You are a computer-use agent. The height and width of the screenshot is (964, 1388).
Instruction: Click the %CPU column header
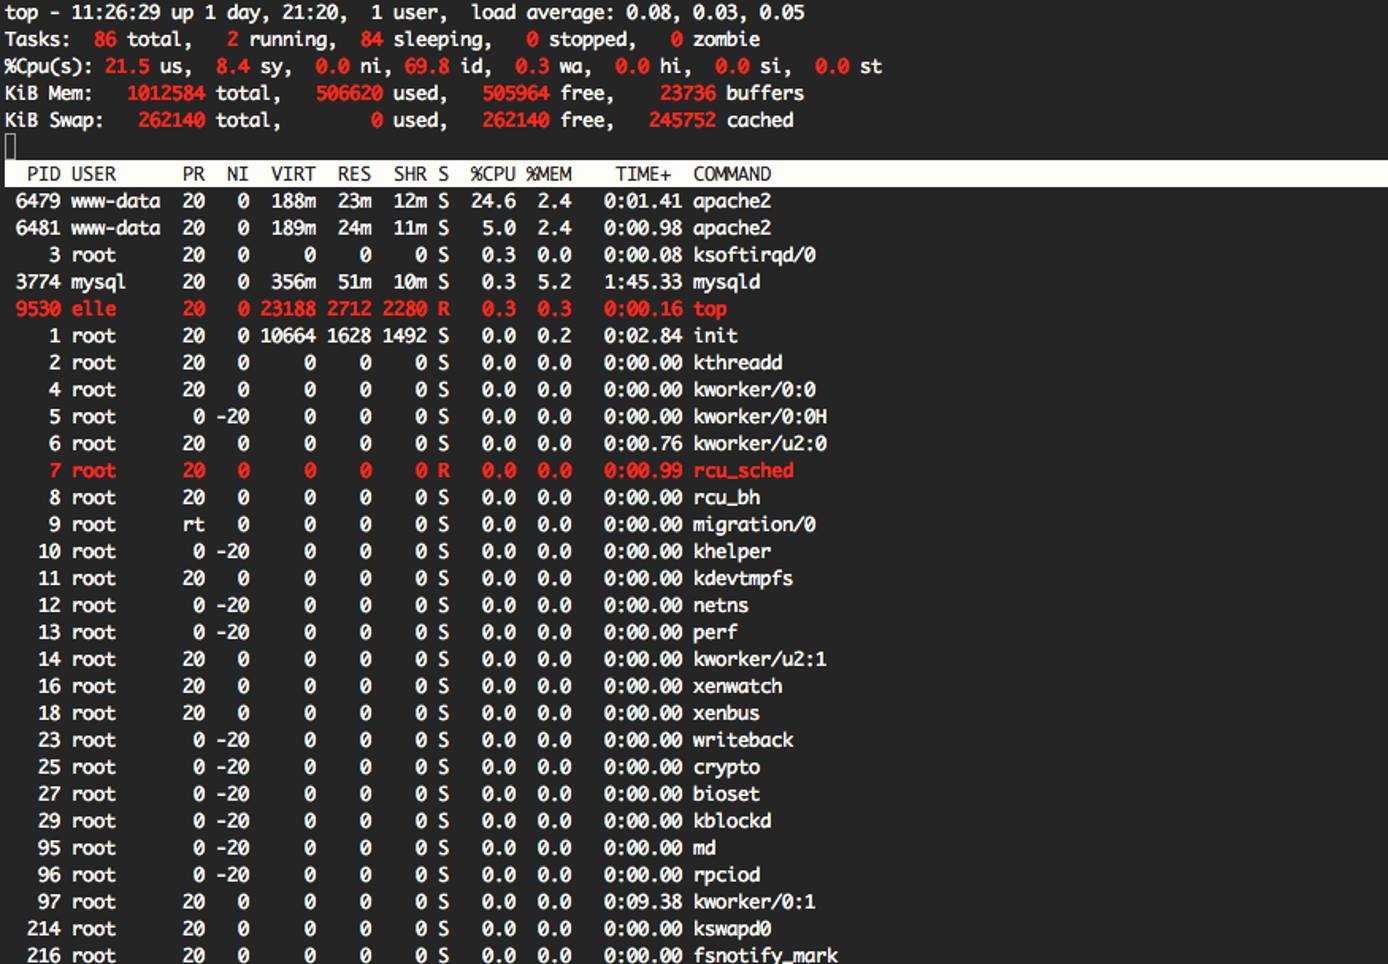[493, 174]
